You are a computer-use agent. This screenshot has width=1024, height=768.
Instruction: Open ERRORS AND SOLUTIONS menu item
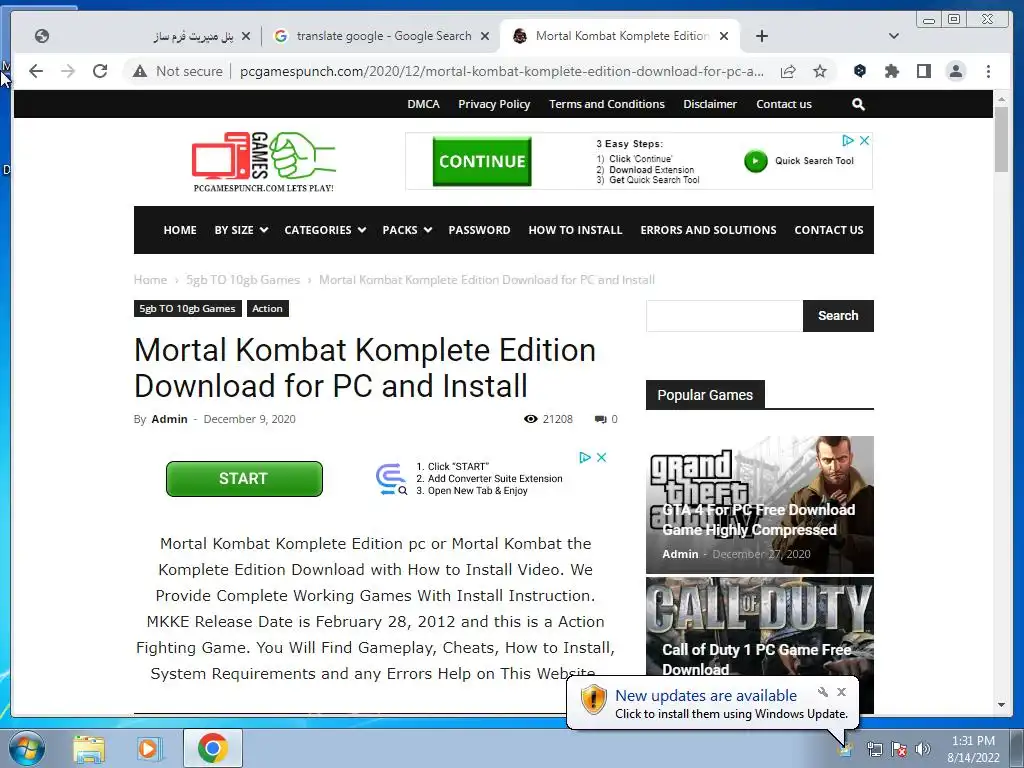point(708,230)
